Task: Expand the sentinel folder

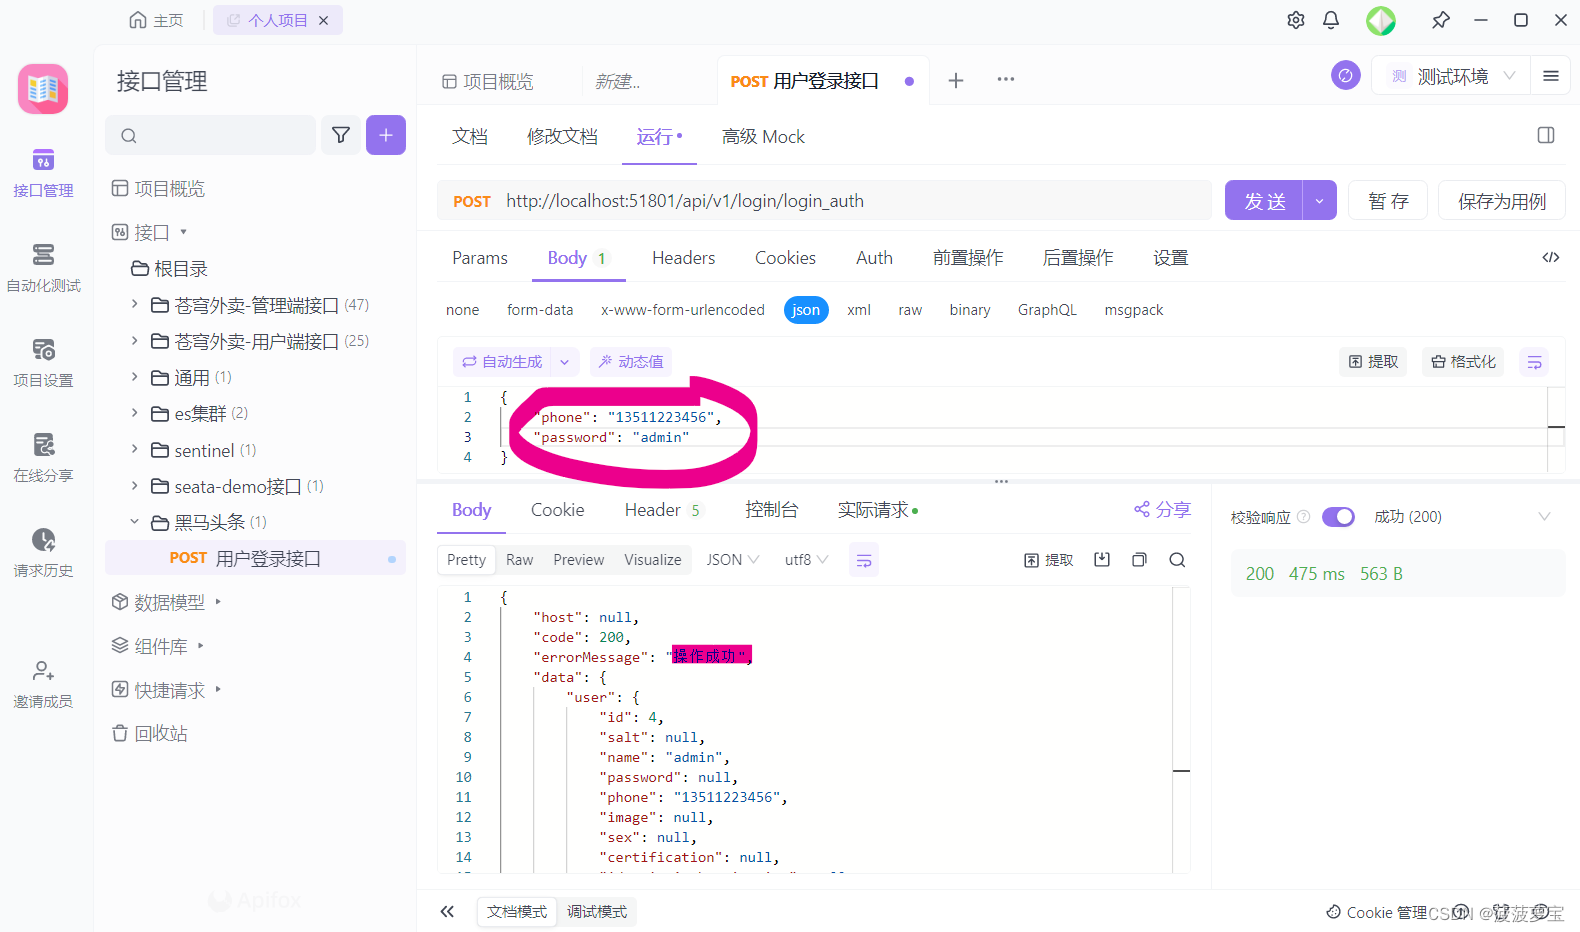Action: click(x=135, y=449)
